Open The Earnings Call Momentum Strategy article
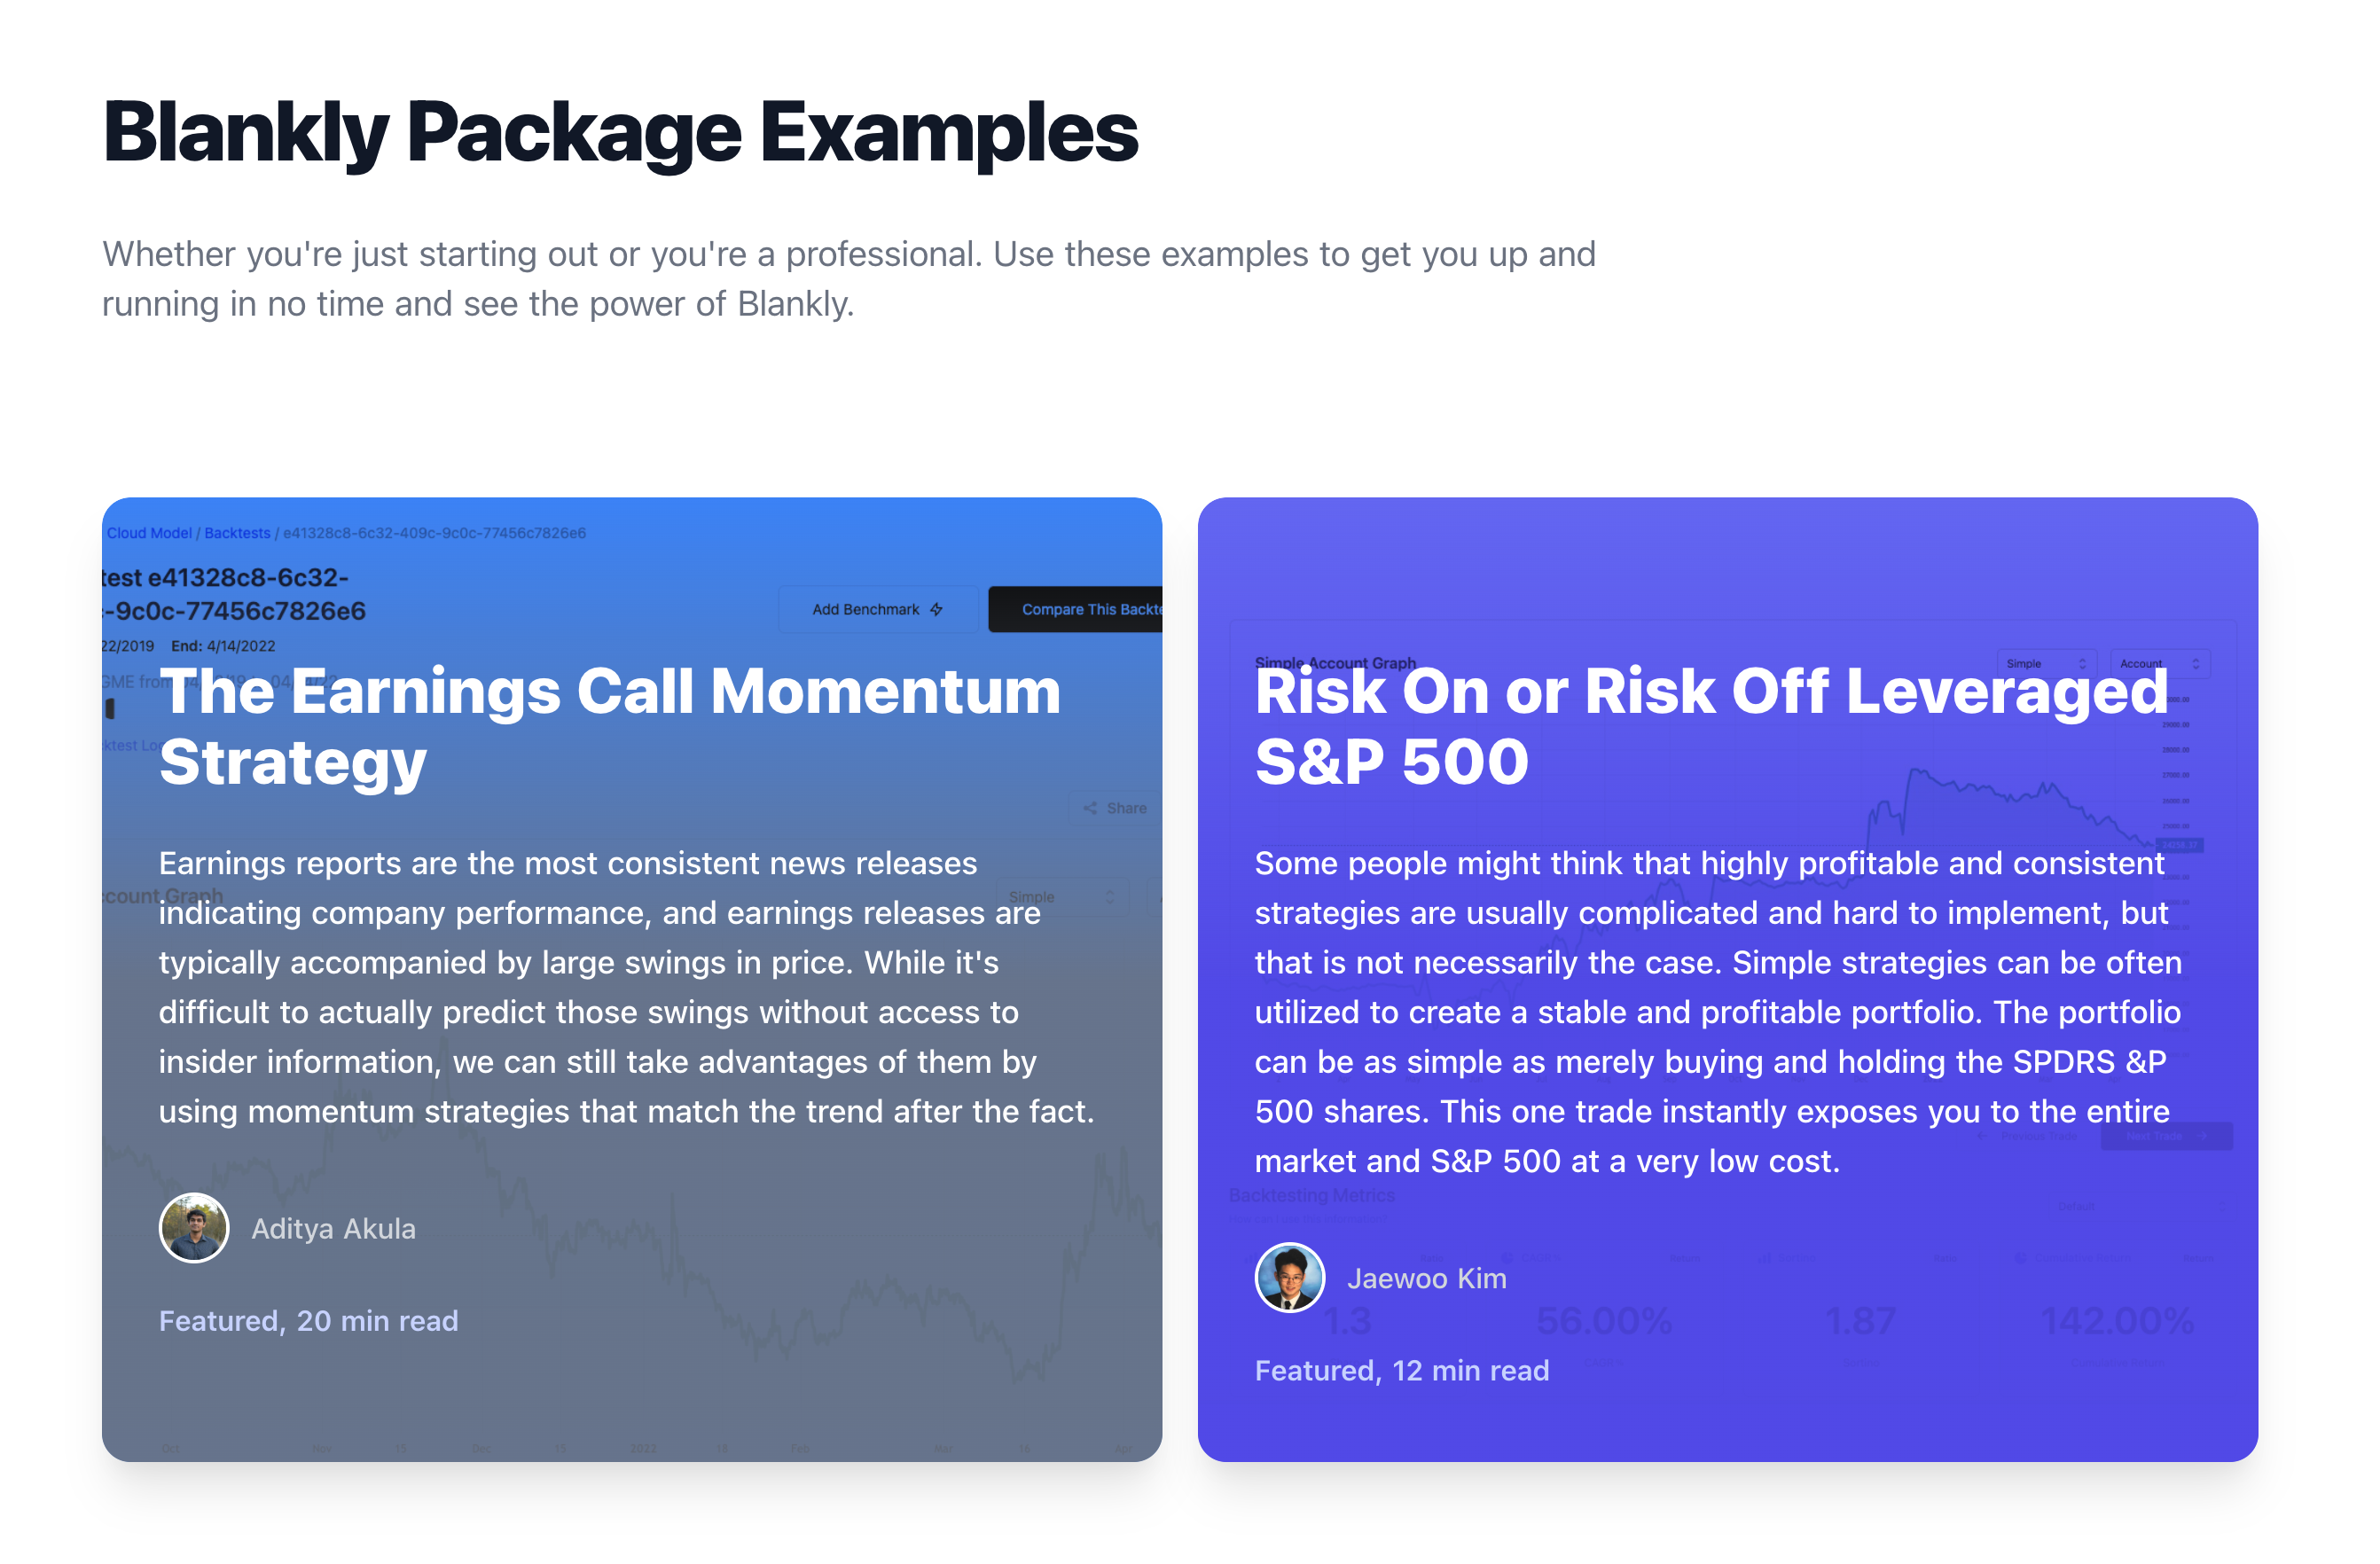The image size is (2380, 1564). (611, 725)
